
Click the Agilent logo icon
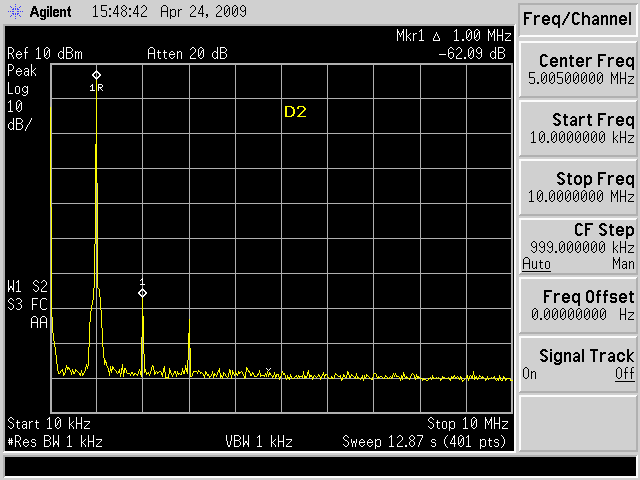point(16,11)
